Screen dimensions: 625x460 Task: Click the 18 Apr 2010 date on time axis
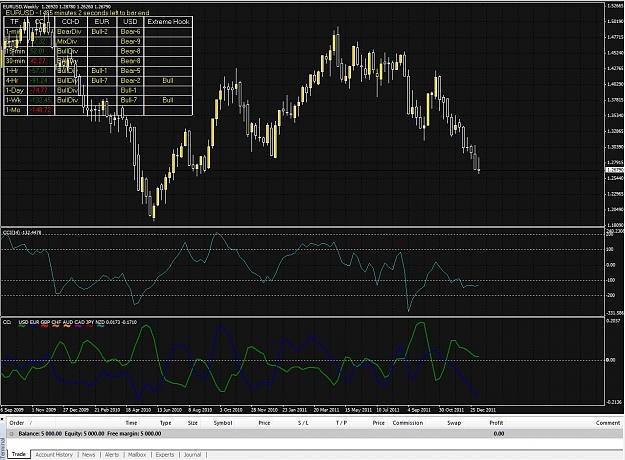pyautogui.click(x=138, y=410)
